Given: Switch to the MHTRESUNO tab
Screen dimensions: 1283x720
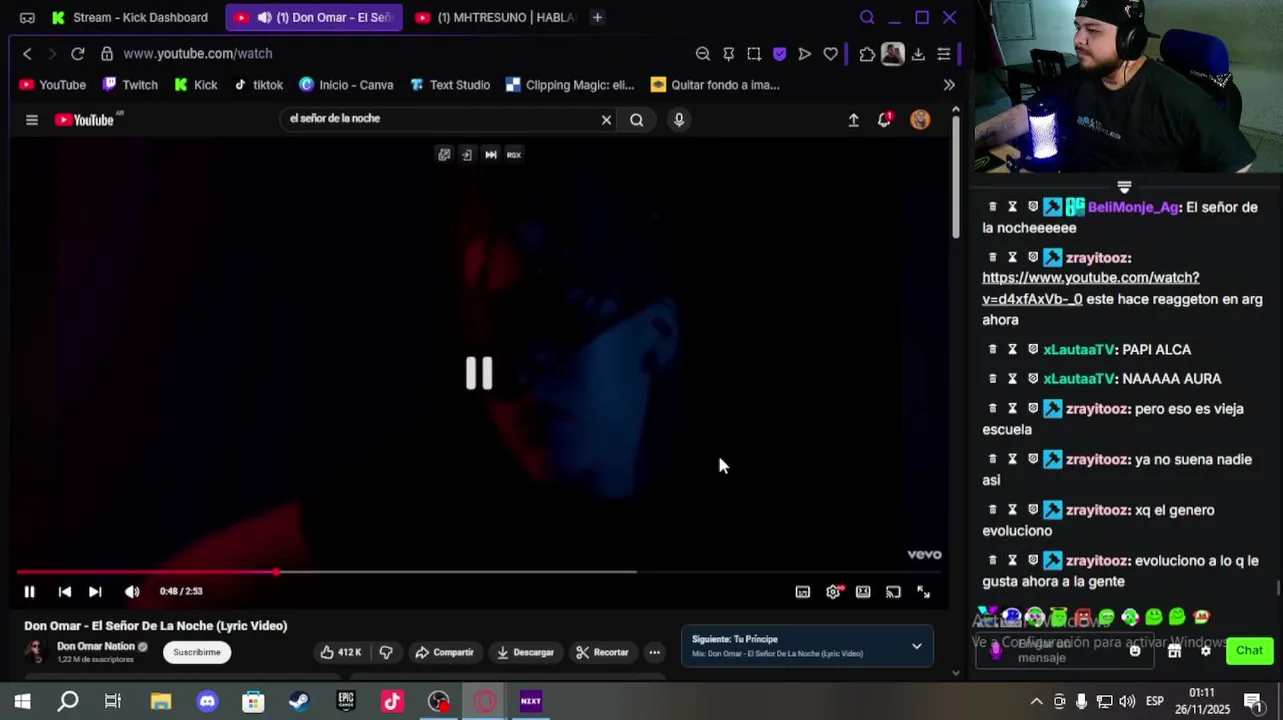Looking at the screenshot, I should pos(495,17).
